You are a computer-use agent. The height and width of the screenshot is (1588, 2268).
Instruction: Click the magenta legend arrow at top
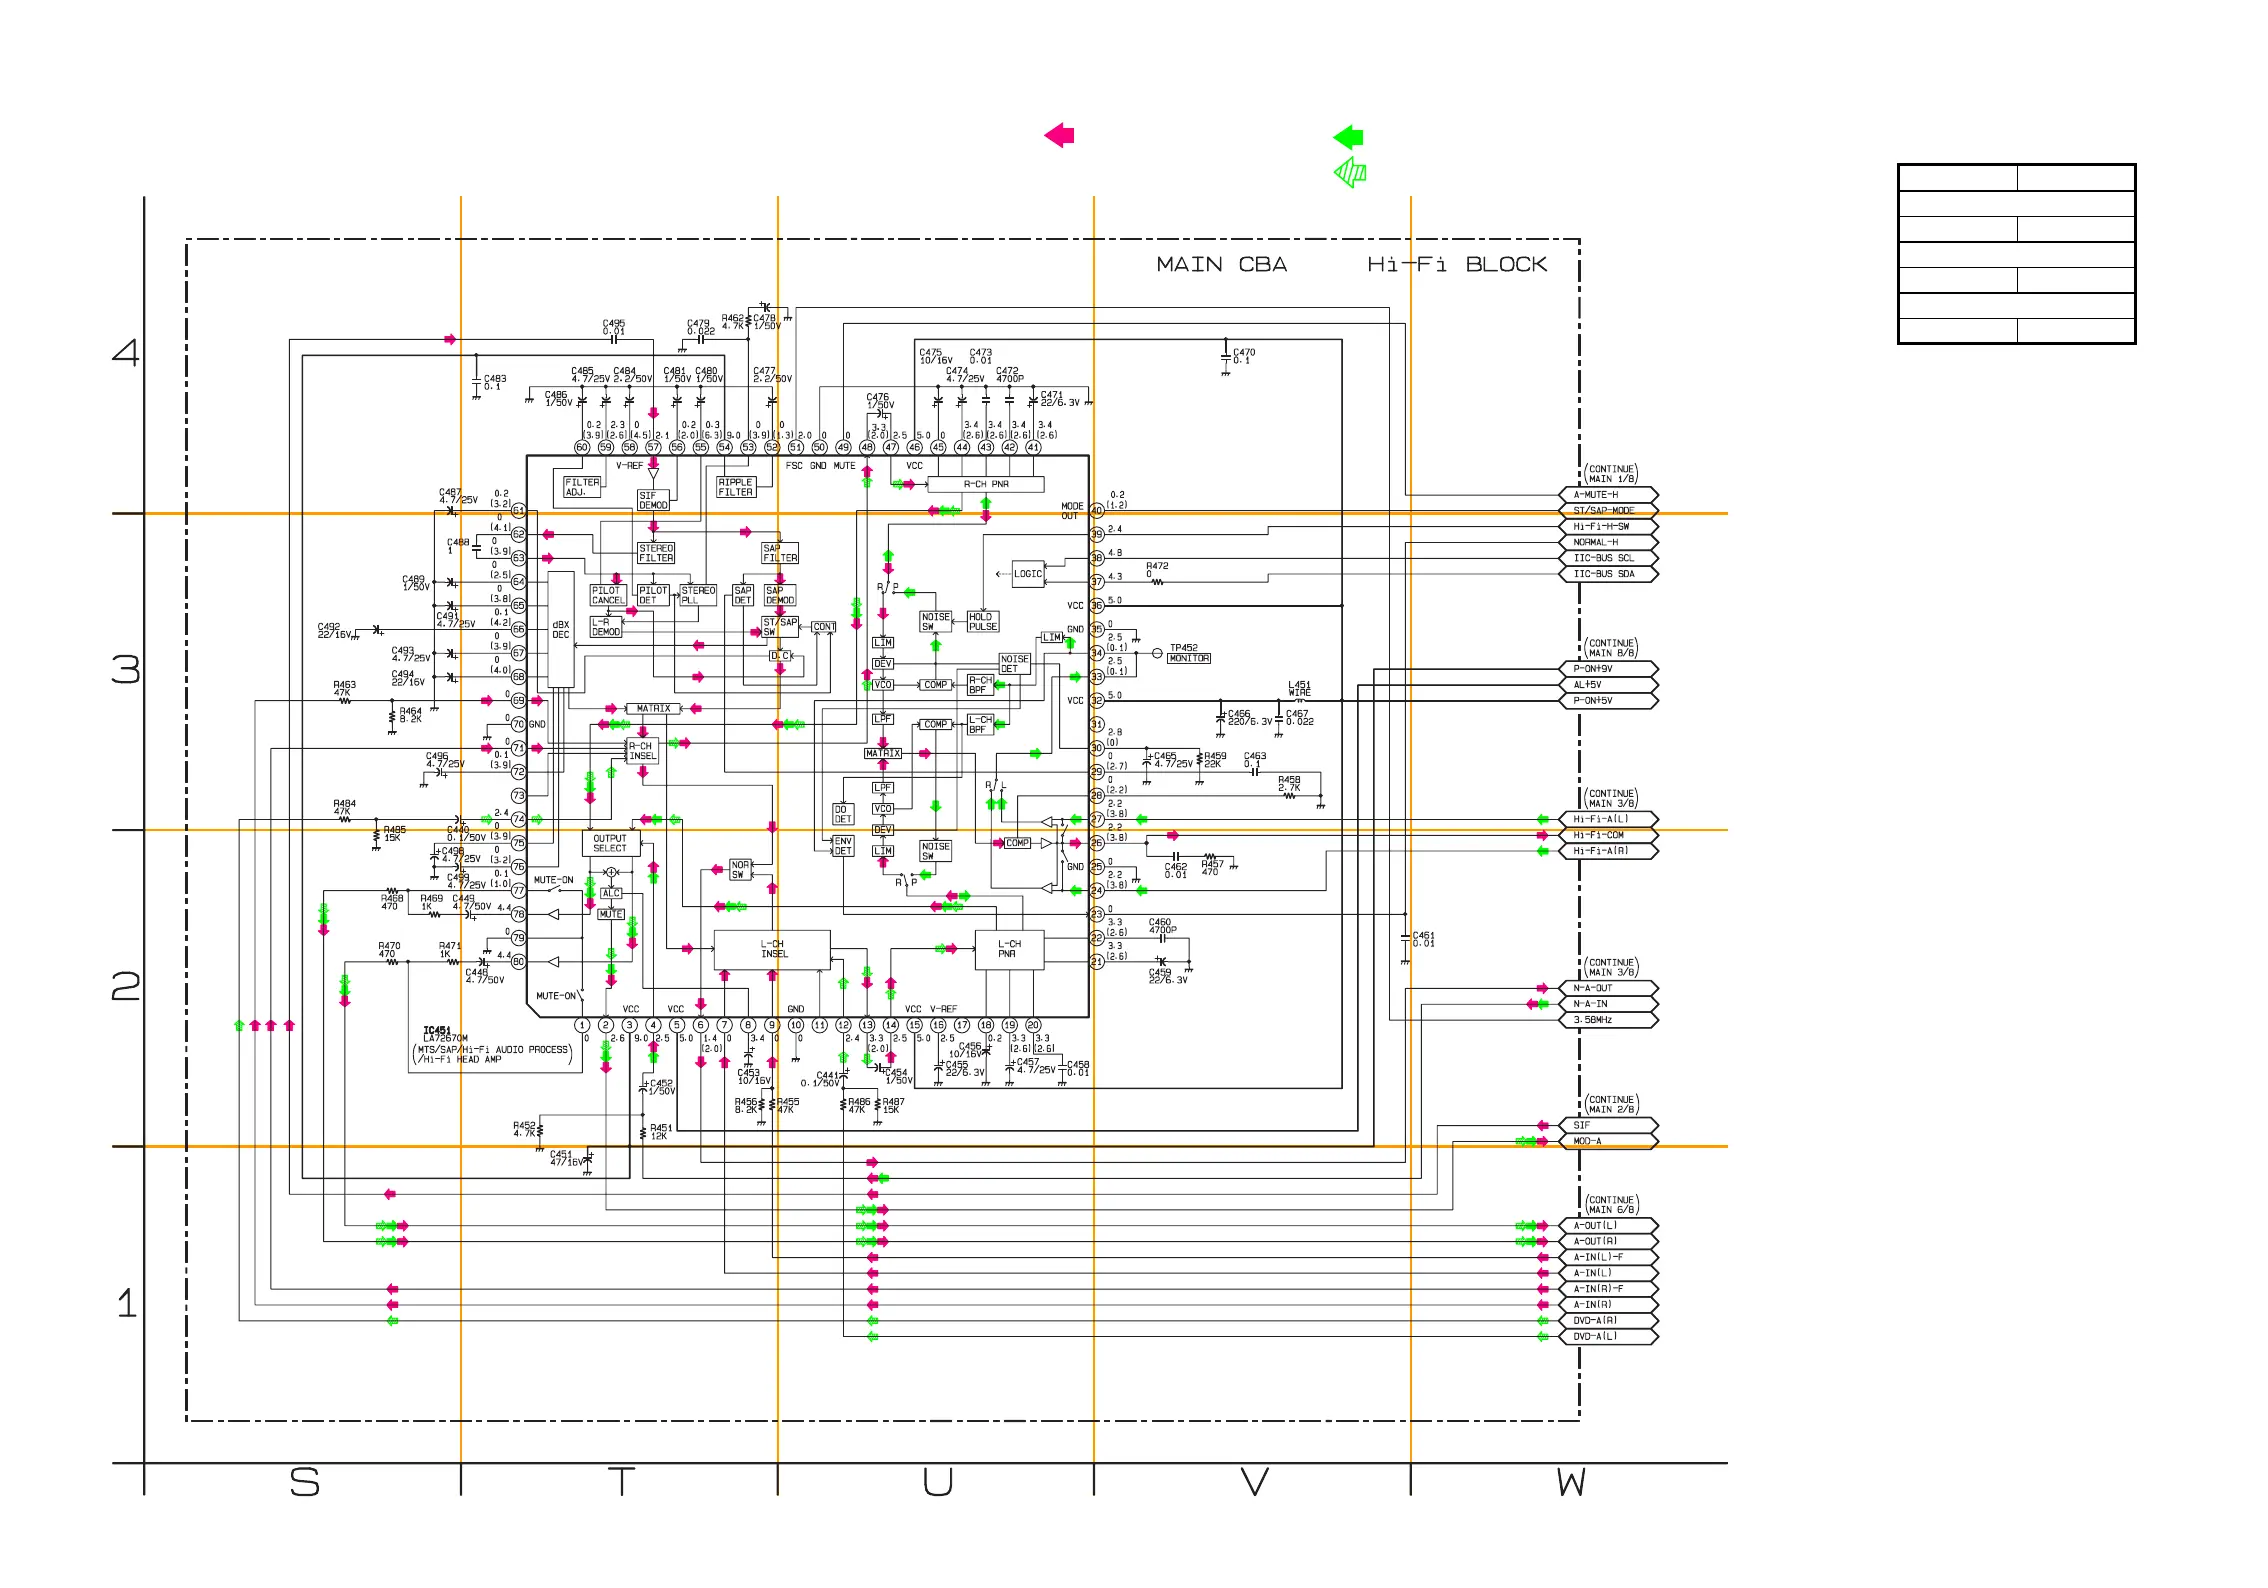1059,135
